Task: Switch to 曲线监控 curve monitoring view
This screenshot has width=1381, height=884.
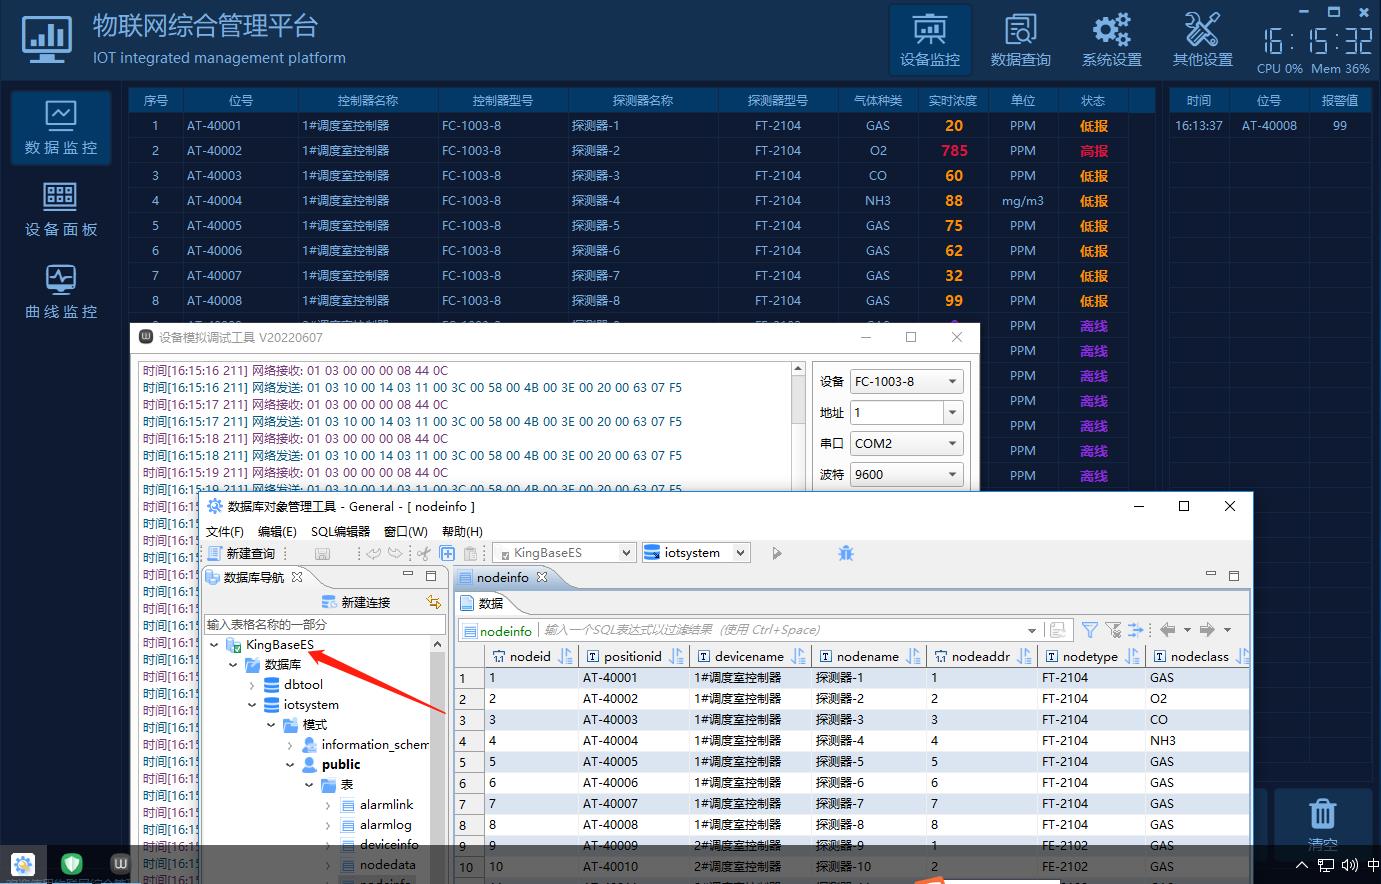Action: click(61, 292)
